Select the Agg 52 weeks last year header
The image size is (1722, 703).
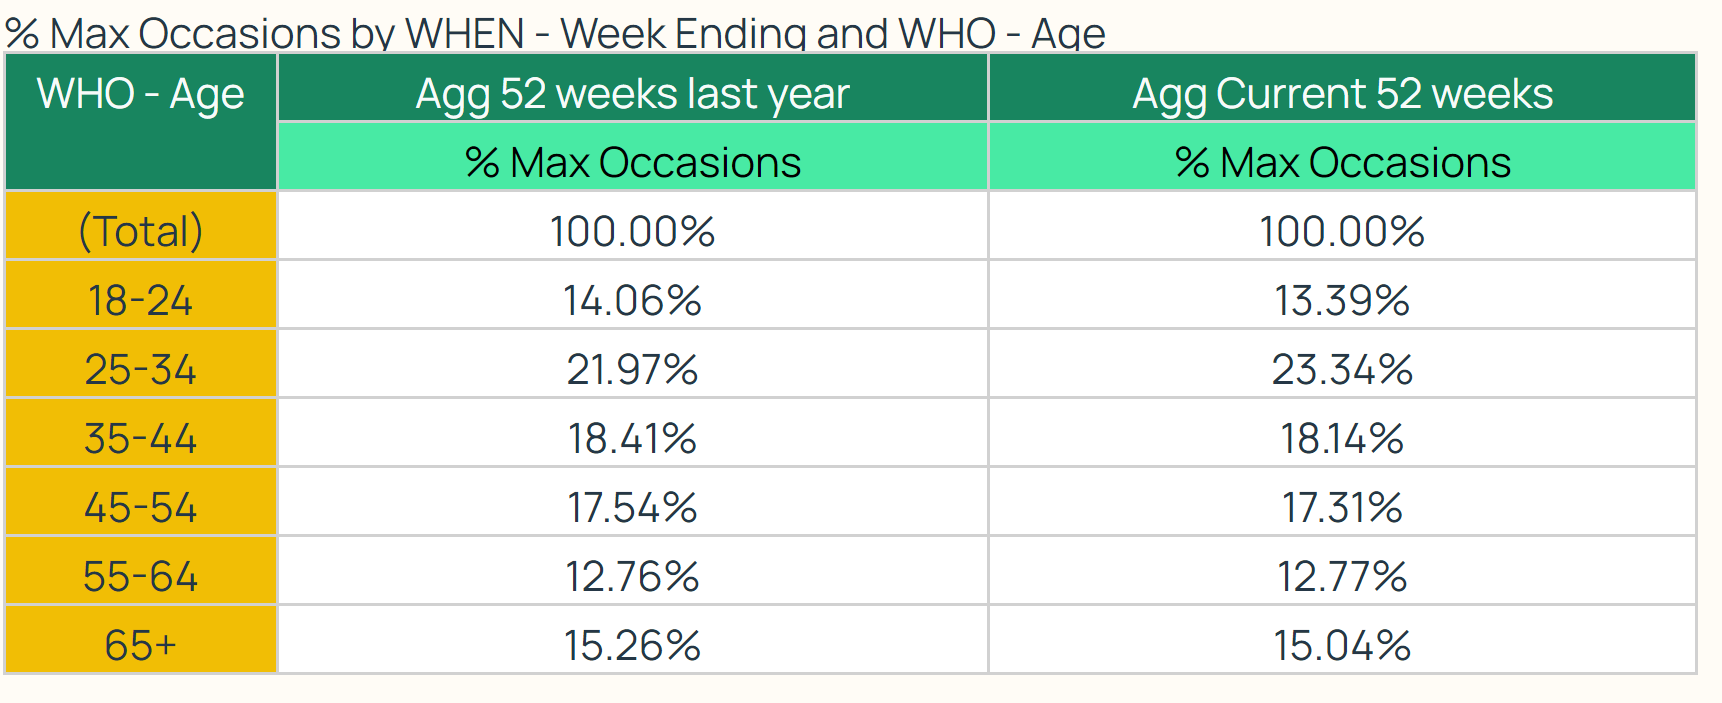[x=633, y=88]
